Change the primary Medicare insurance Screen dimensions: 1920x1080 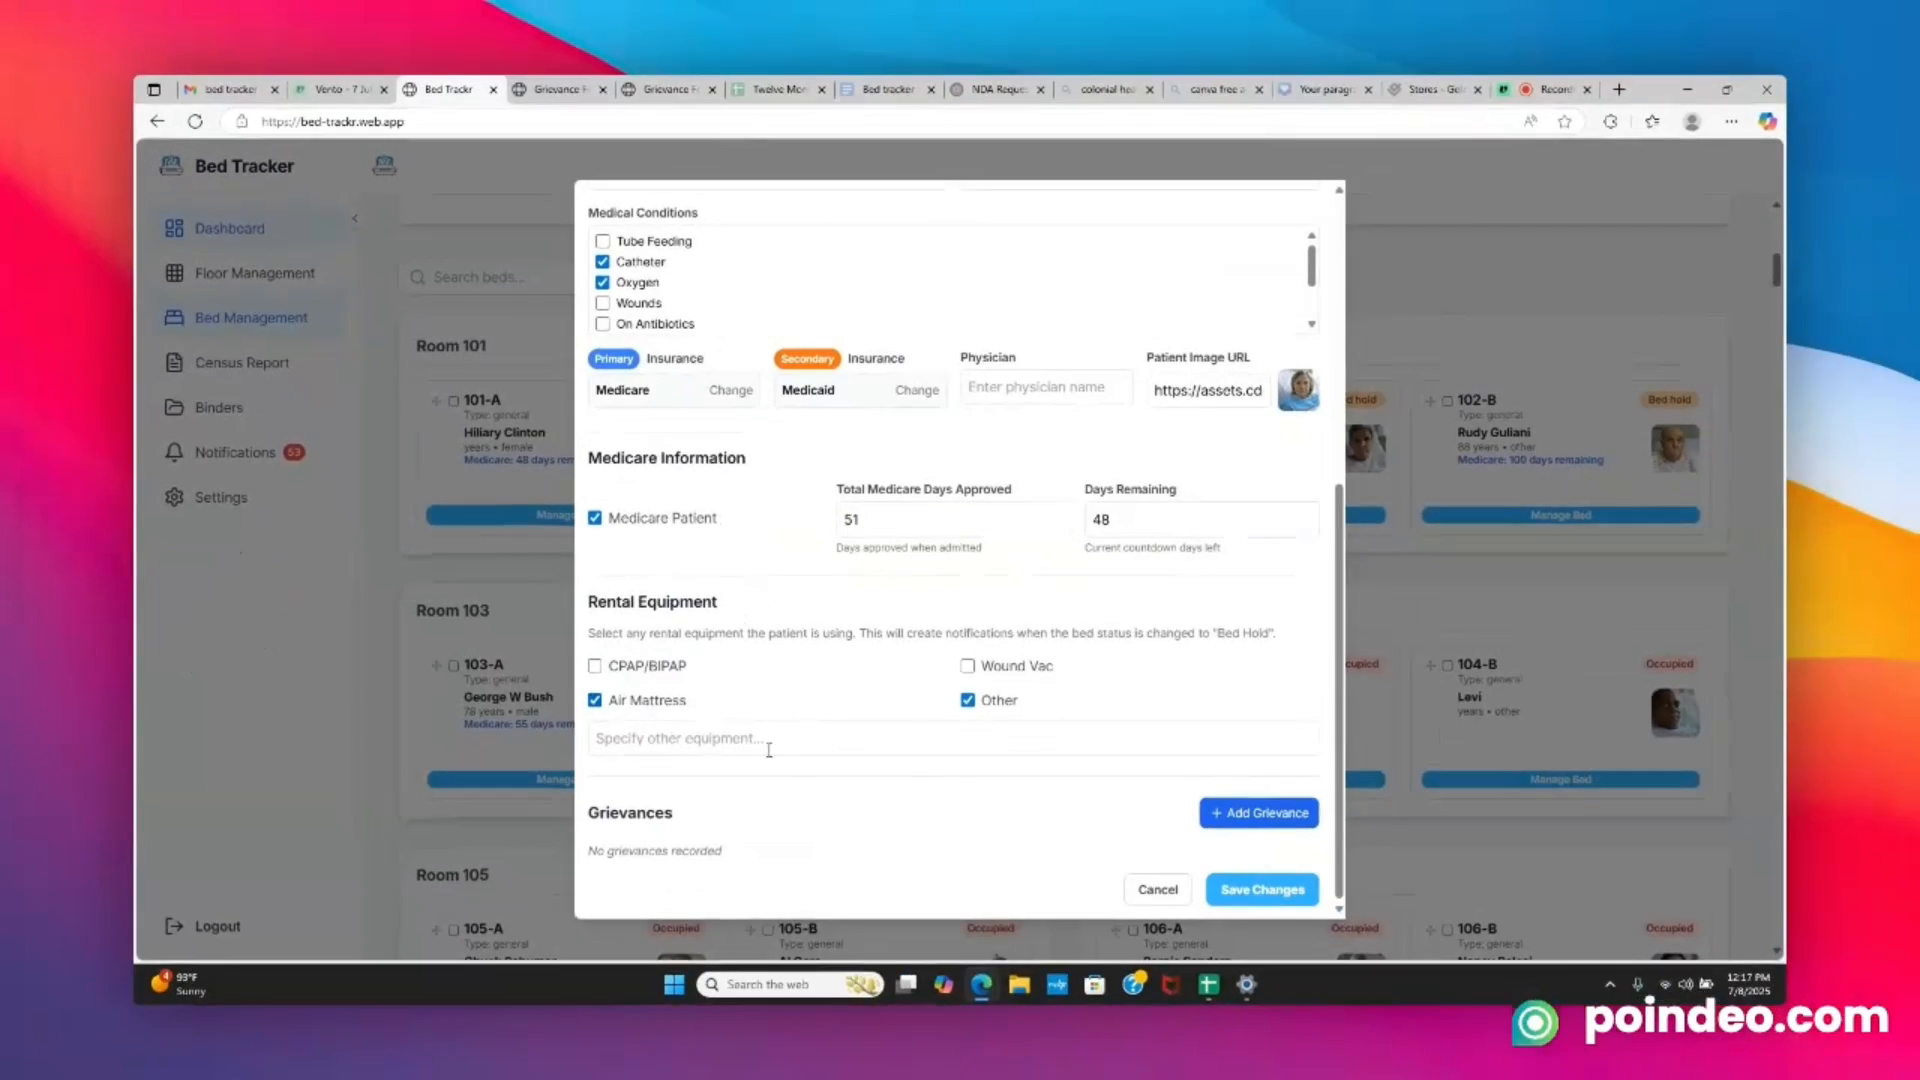[x=730, y=390]
